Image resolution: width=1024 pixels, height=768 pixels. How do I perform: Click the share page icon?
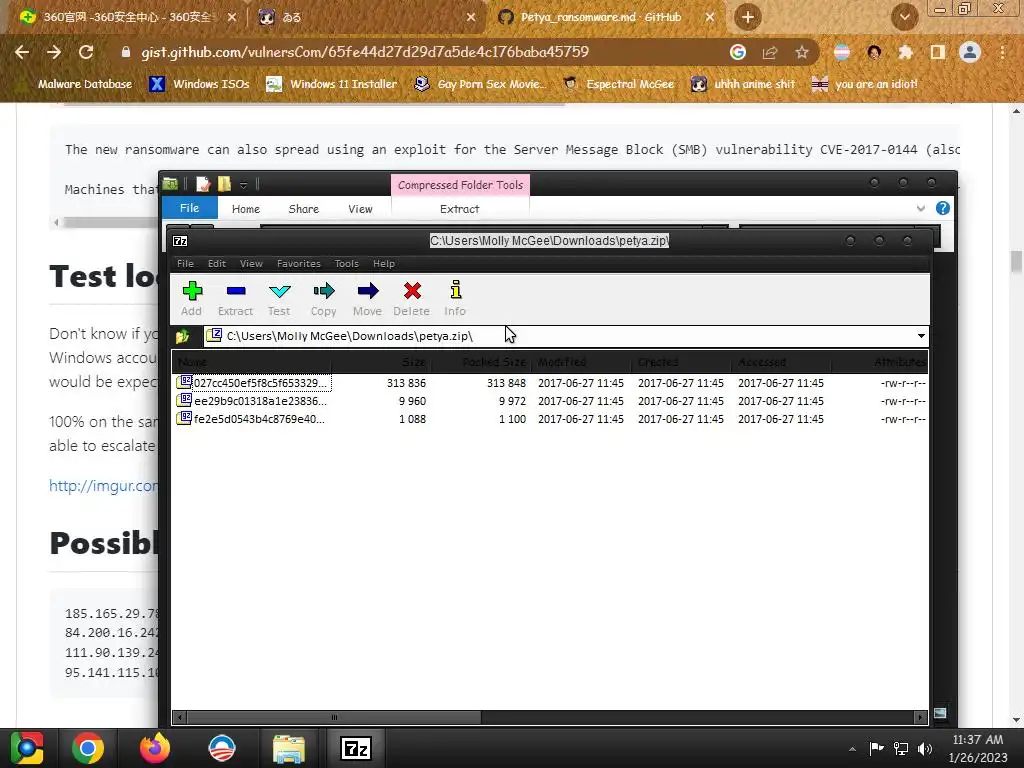click(x=770, y=52)
